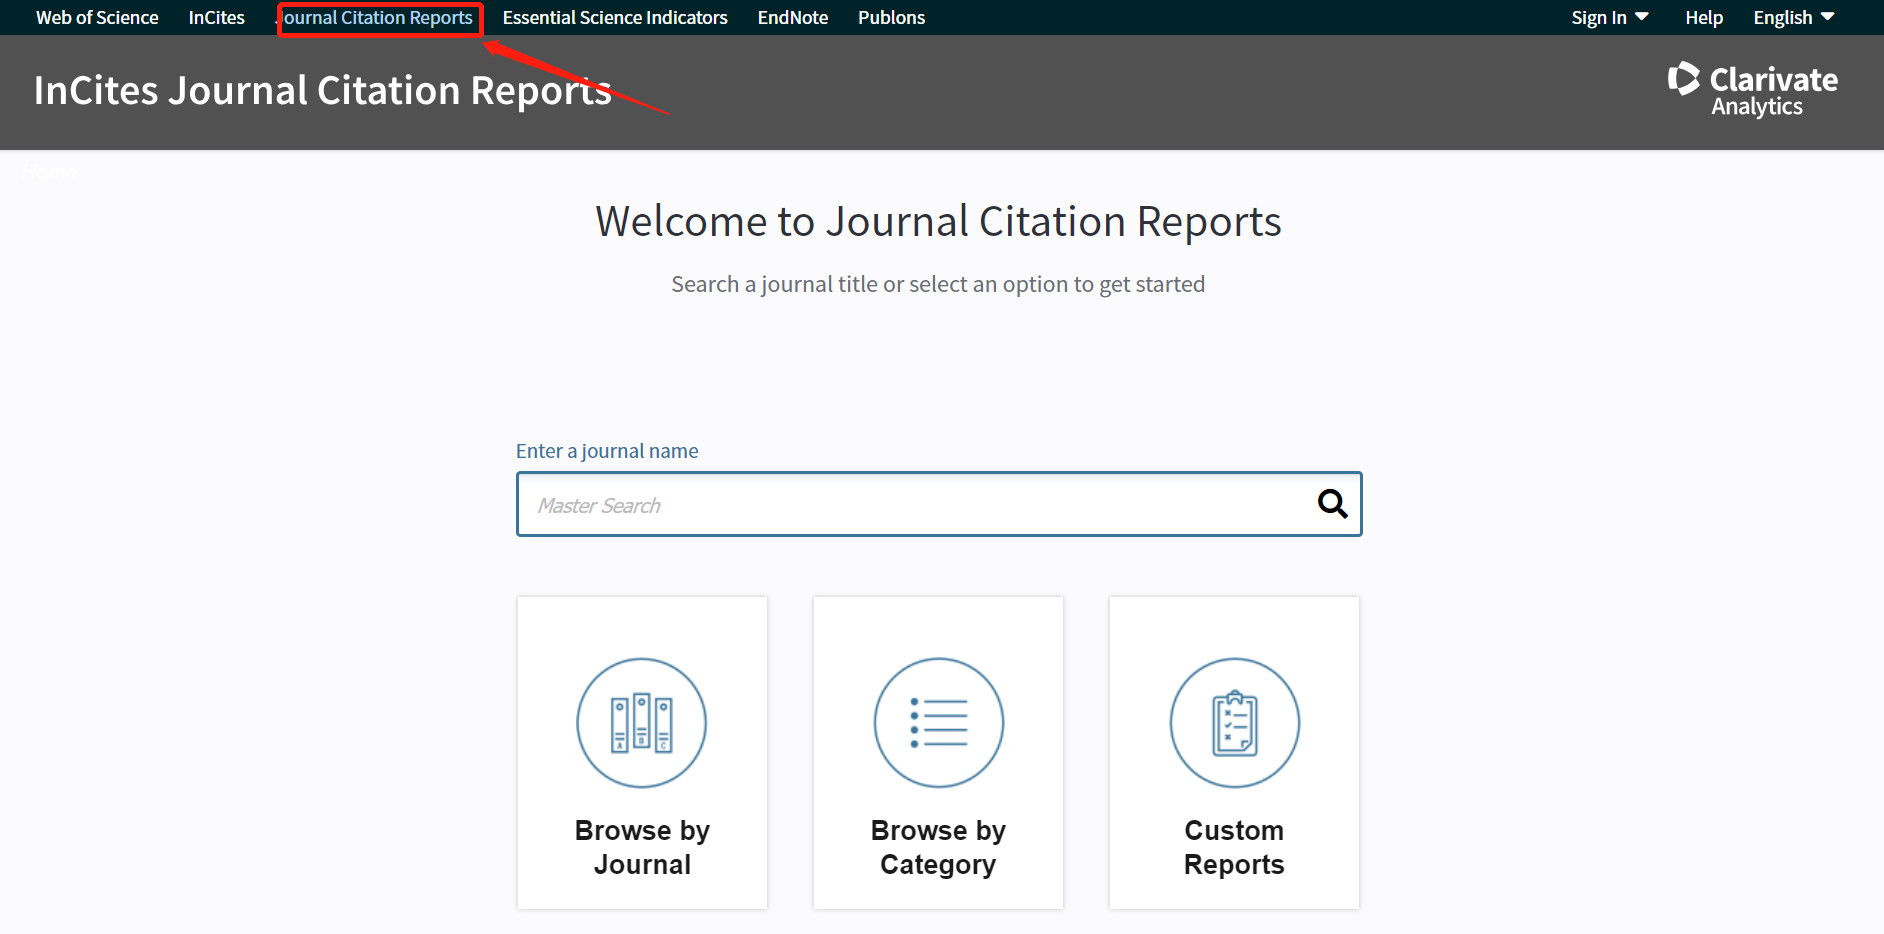This screenshot has height=934, width=1884.
Task: Select the Journal Citation Reports nav item
Action: [379, 18]
